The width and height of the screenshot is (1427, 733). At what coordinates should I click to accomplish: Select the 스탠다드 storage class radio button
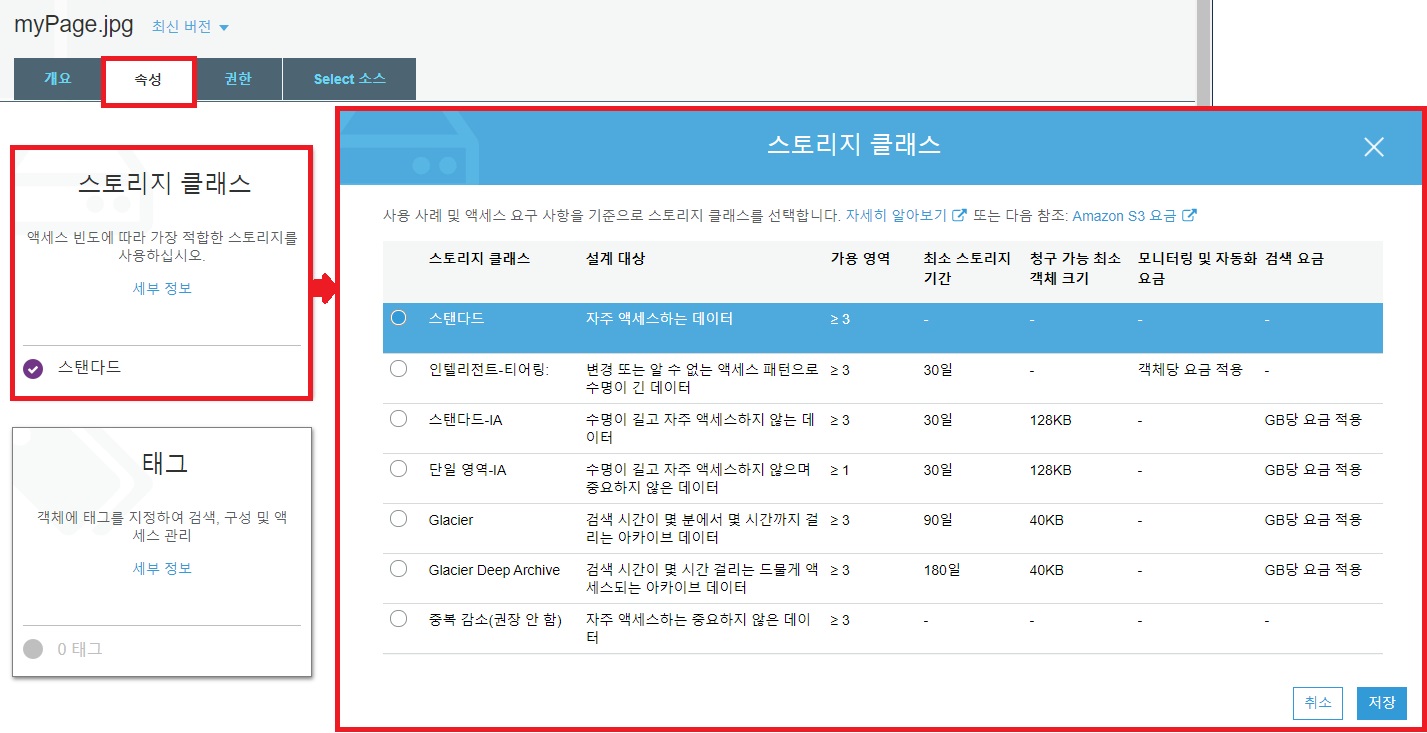coord(398,316)
